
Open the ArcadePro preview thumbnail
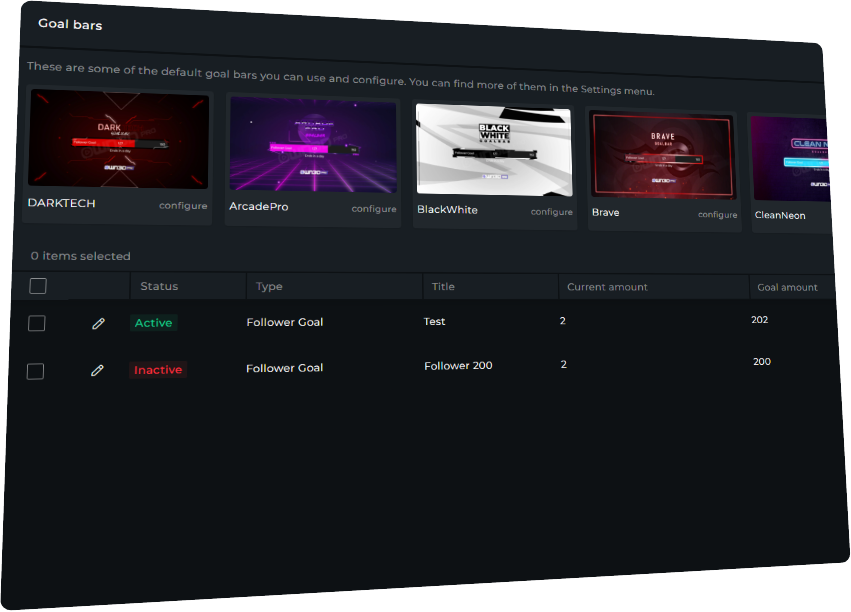(313, 145)
